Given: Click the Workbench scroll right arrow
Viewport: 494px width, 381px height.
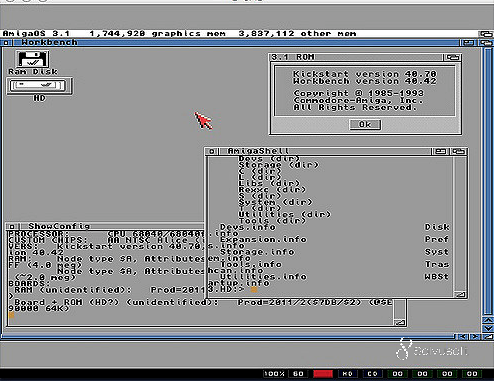Looking at the screenshot, I should [x=476, y=337].
